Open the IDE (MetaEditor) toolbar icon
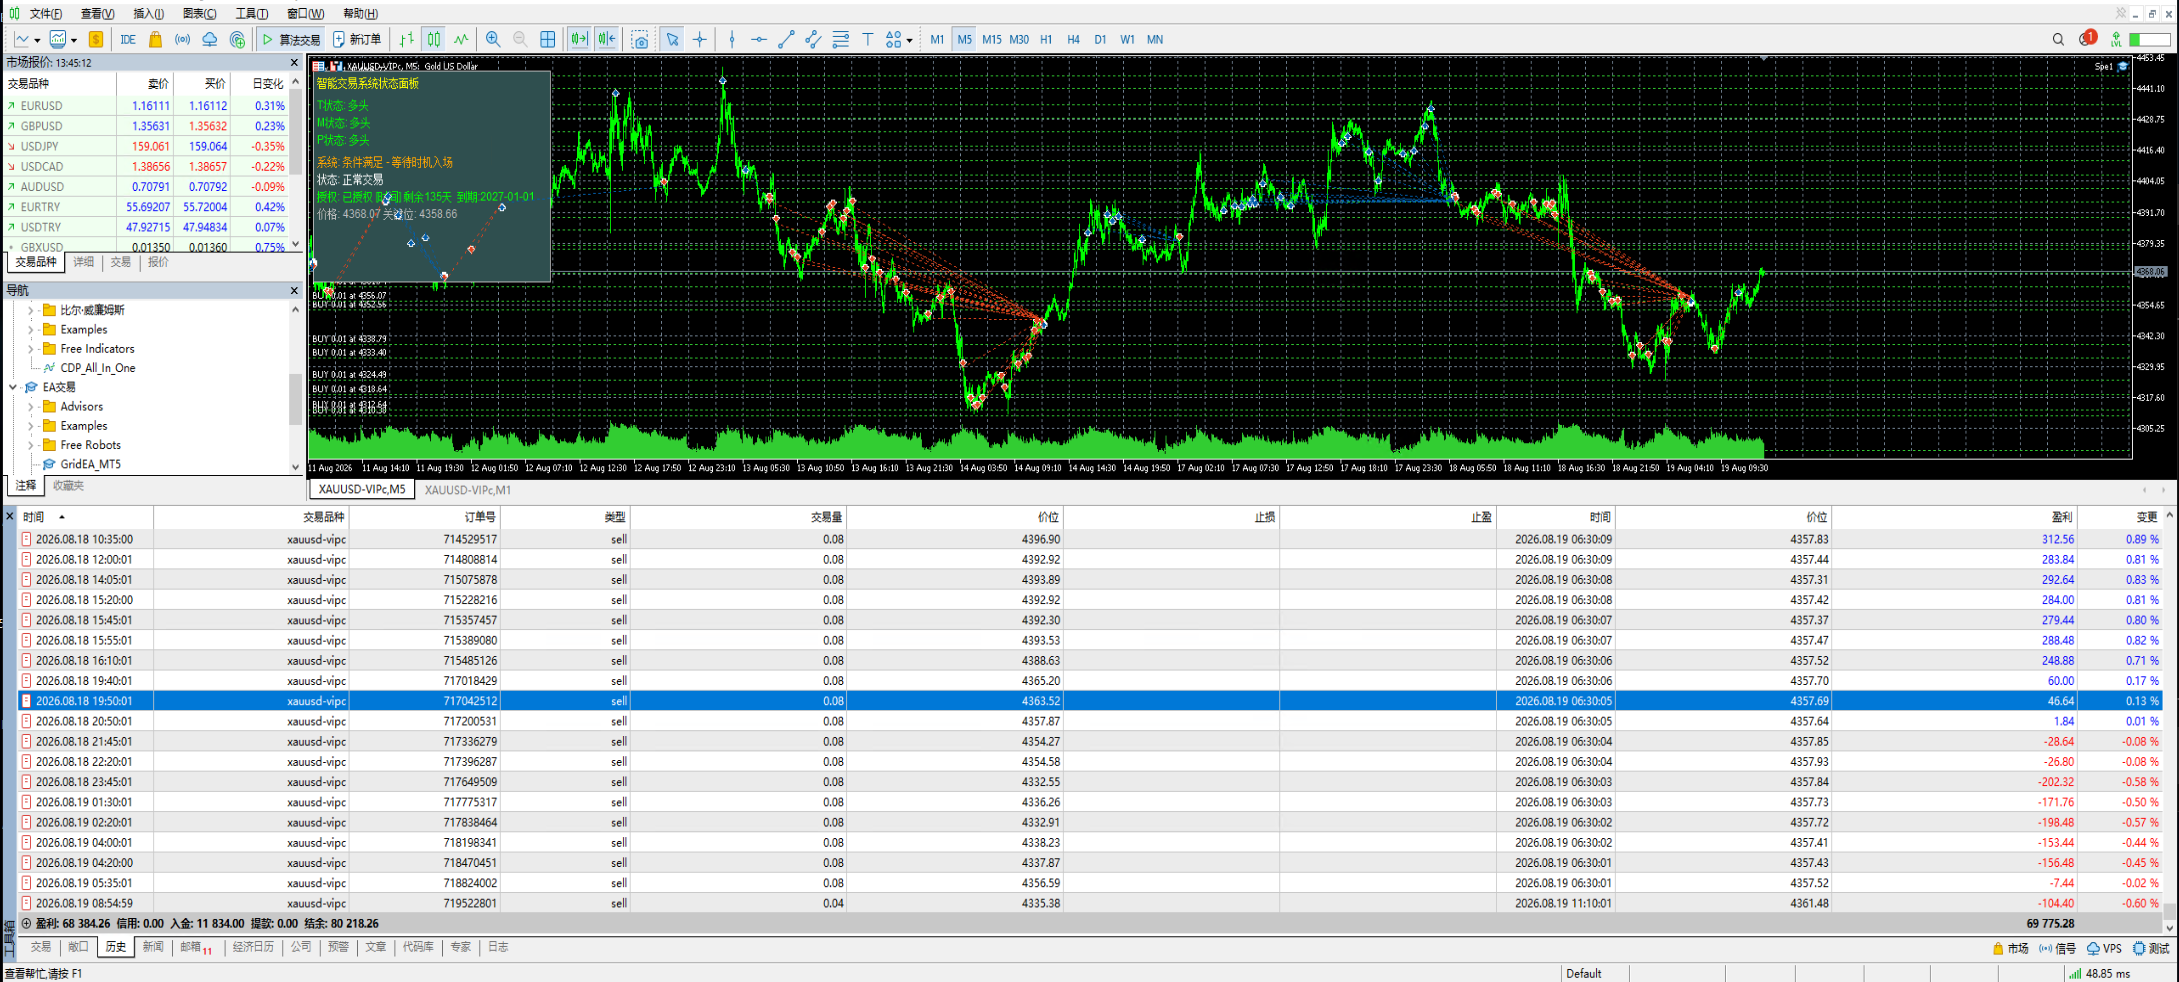The height and width of the screenshot is (982, 2179). point(128,40)
